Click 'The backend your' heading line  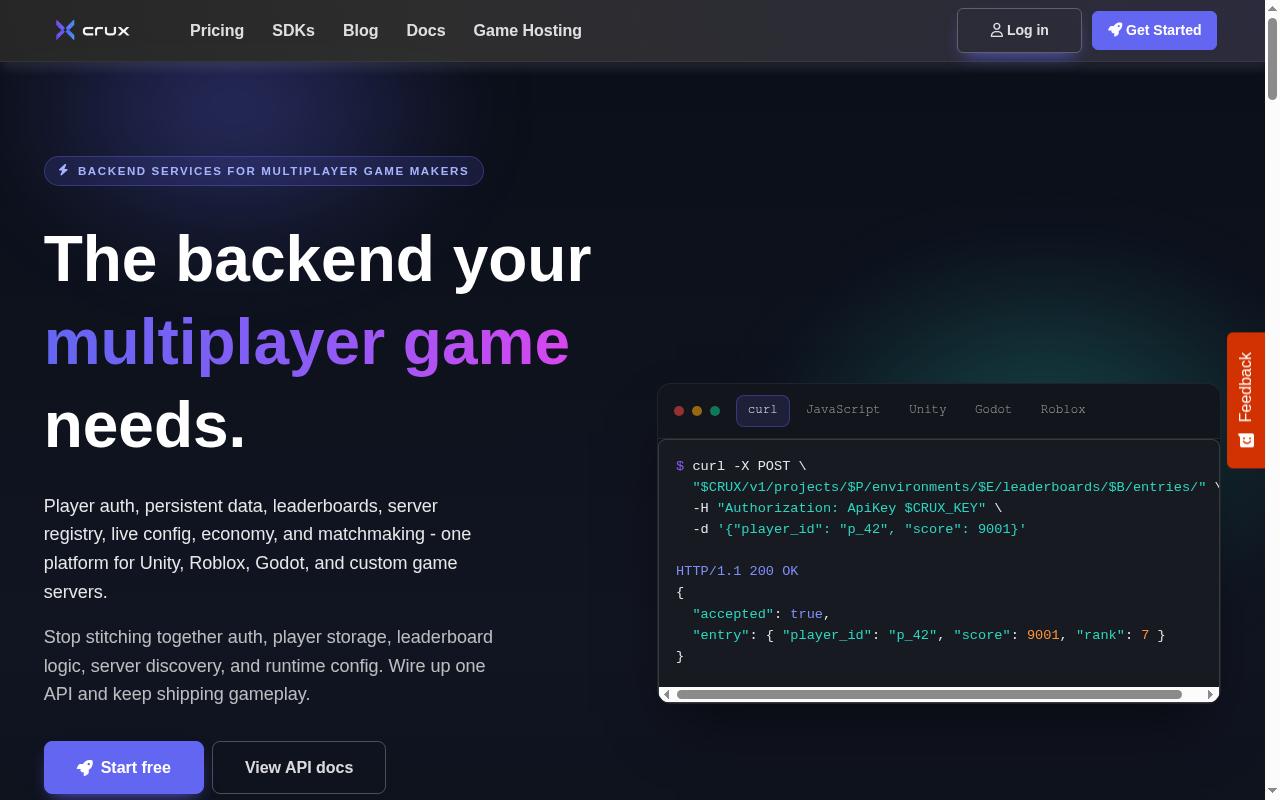pos(318,259)
